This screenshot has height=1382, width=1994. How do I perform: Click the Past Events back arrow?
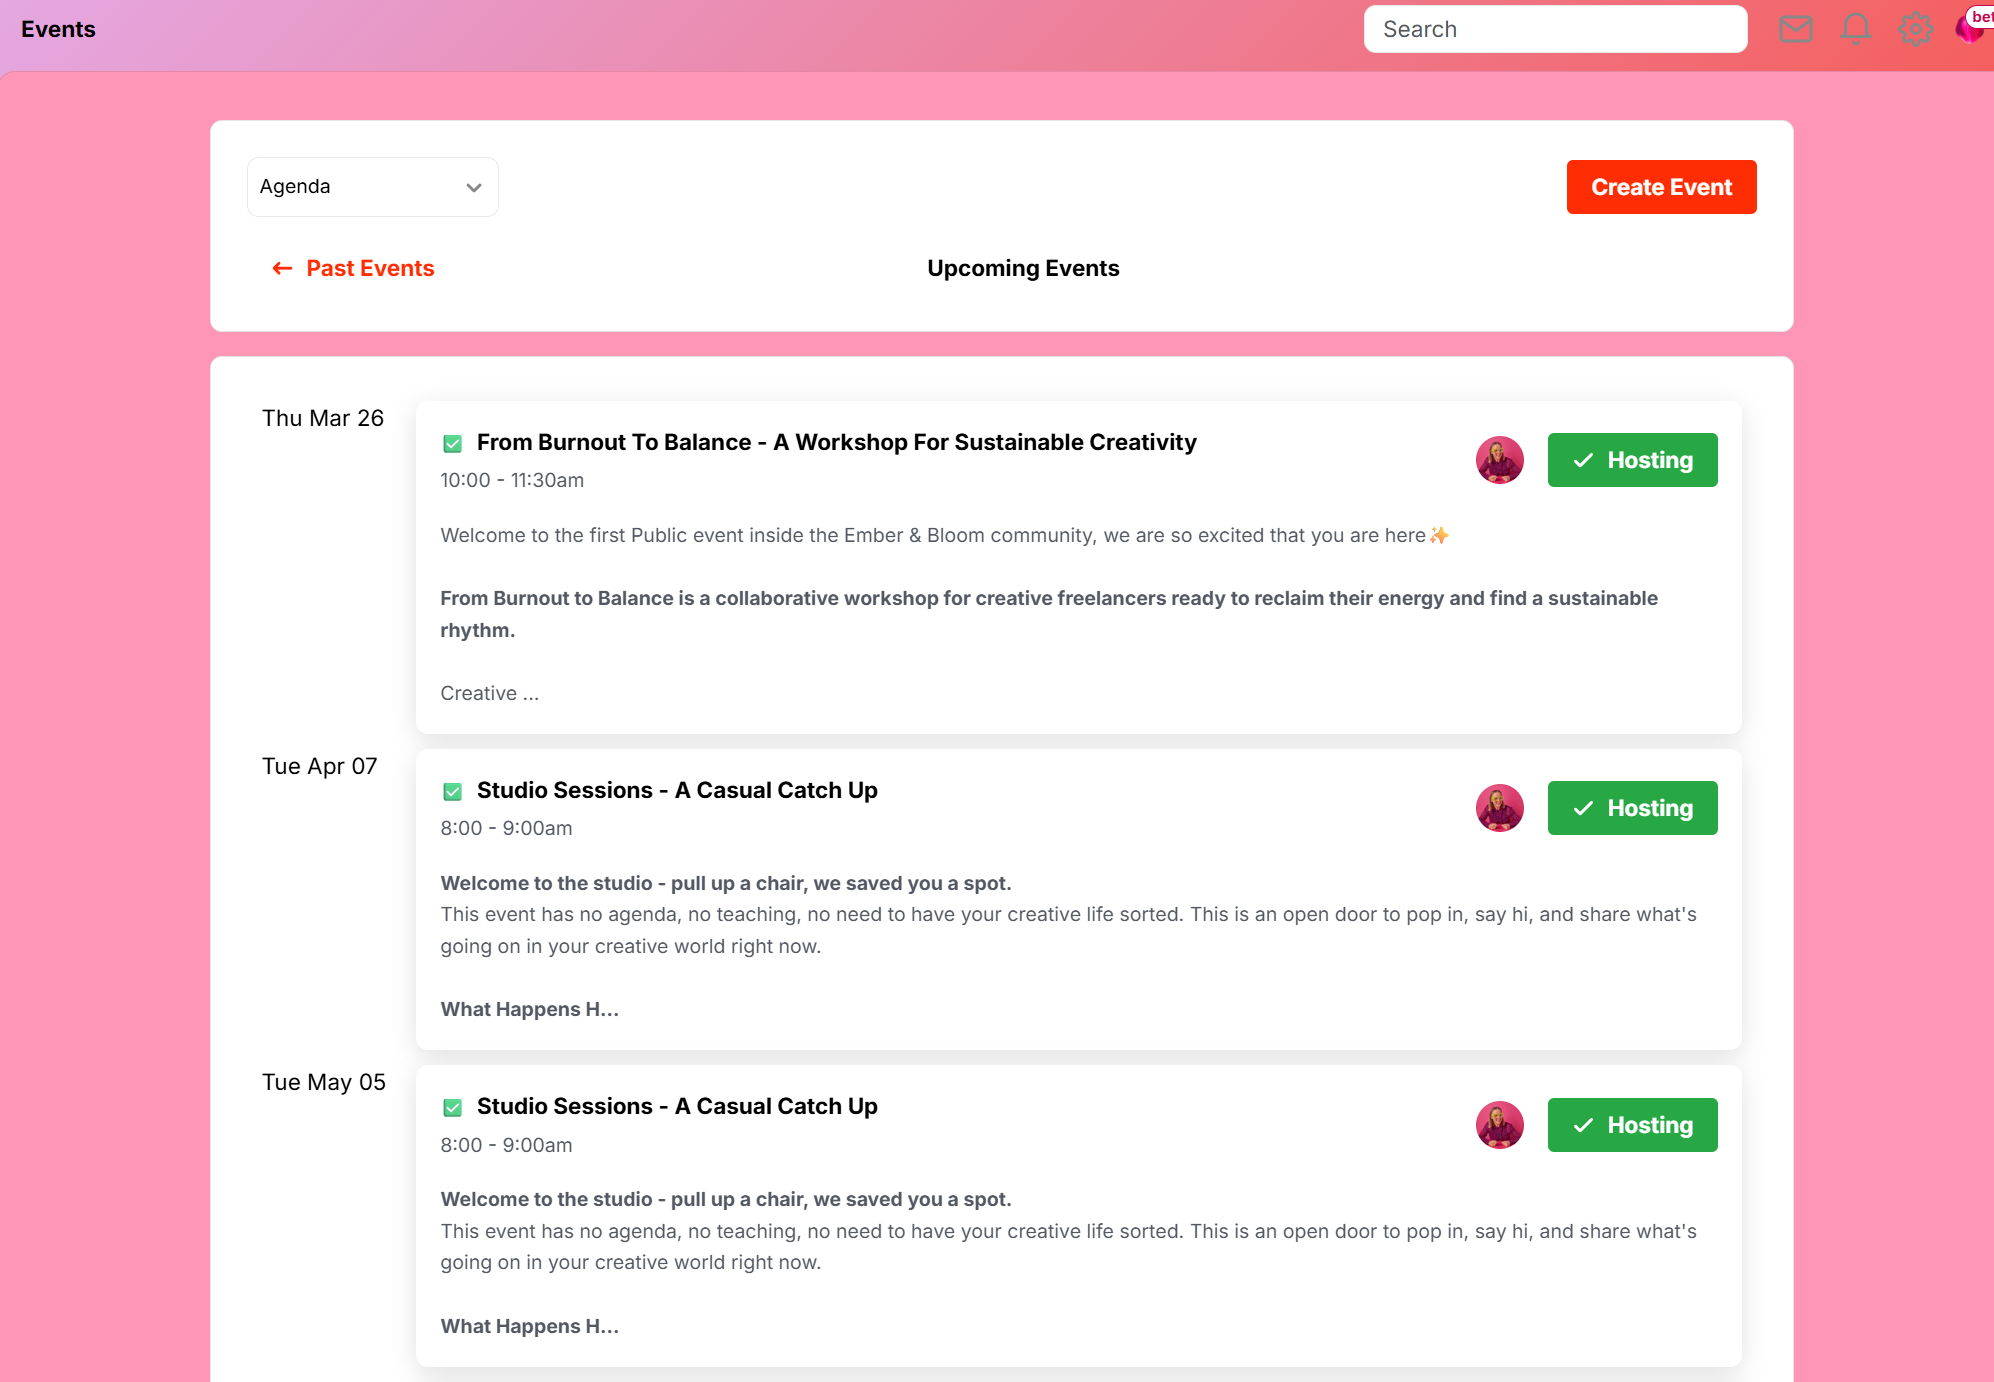click(x=282, y=268)
